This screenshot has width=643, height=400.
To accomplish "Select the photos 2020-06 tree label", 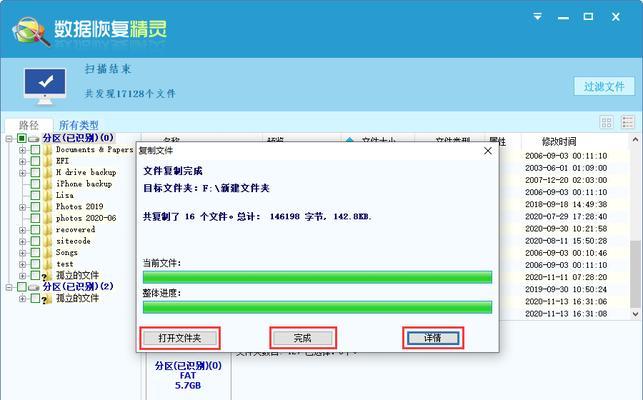I will pyautogui.click(x=86, y=218).
